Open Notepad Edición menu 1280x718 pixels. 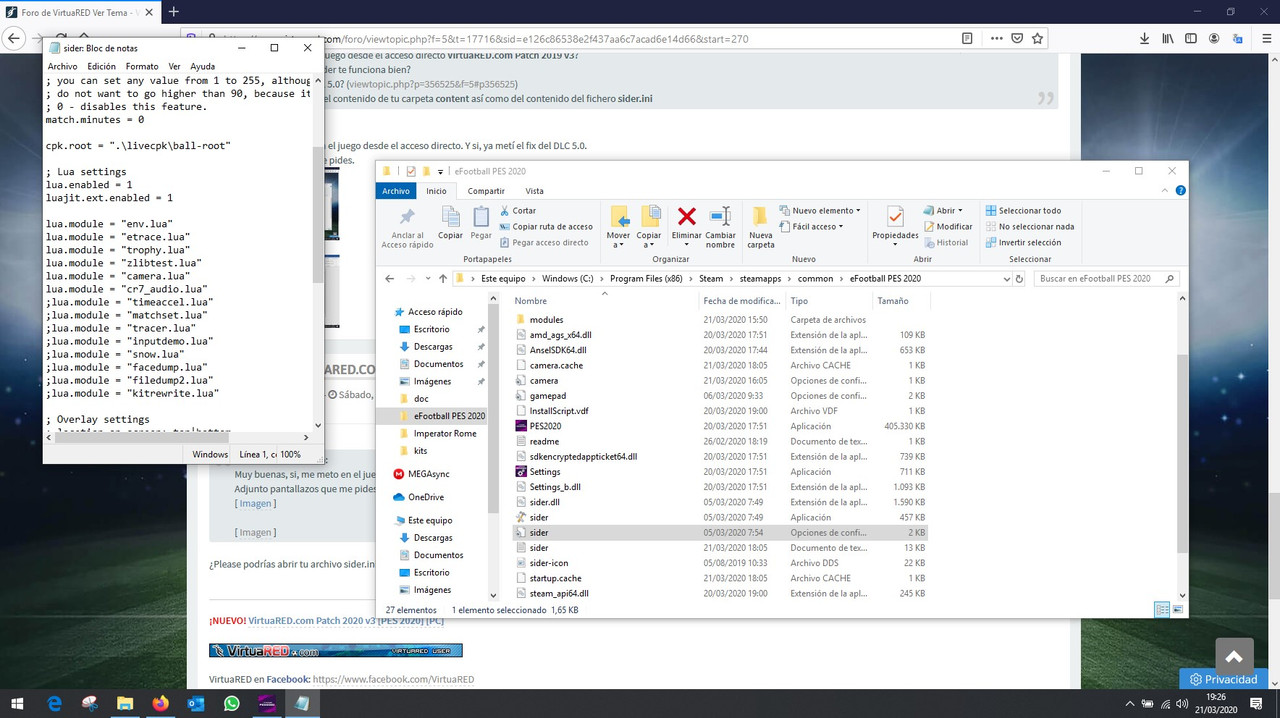point(101,67)
